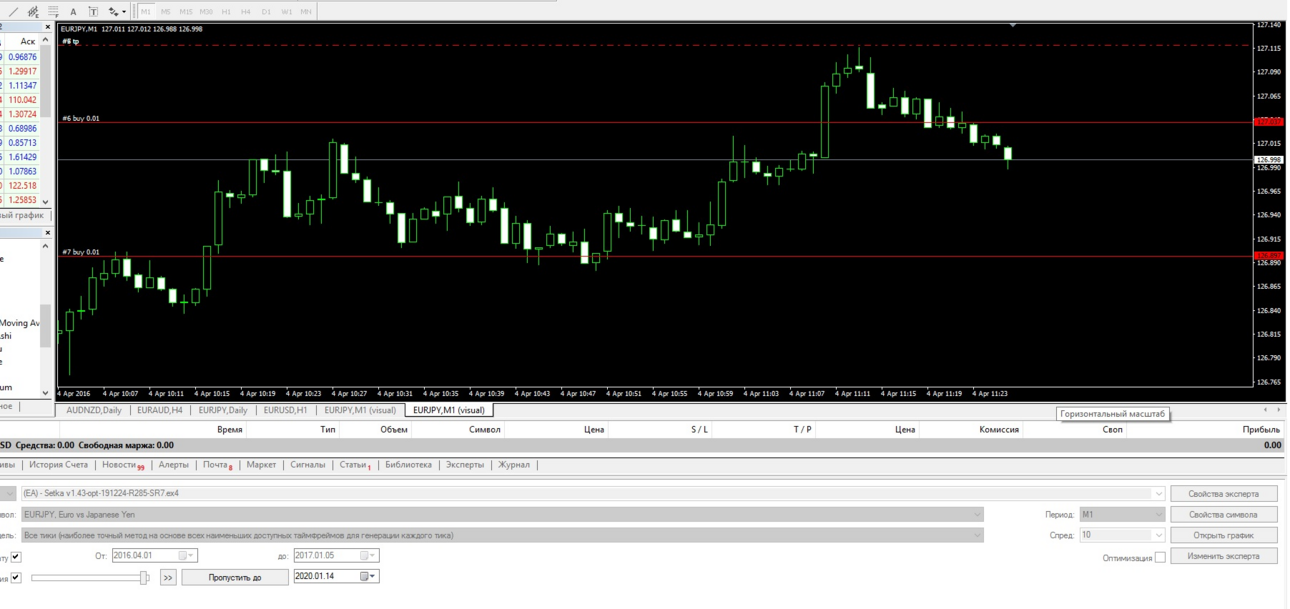The image size is (1290, 609).
Task: Close the Navigator panel
Action: click(46, 232)
